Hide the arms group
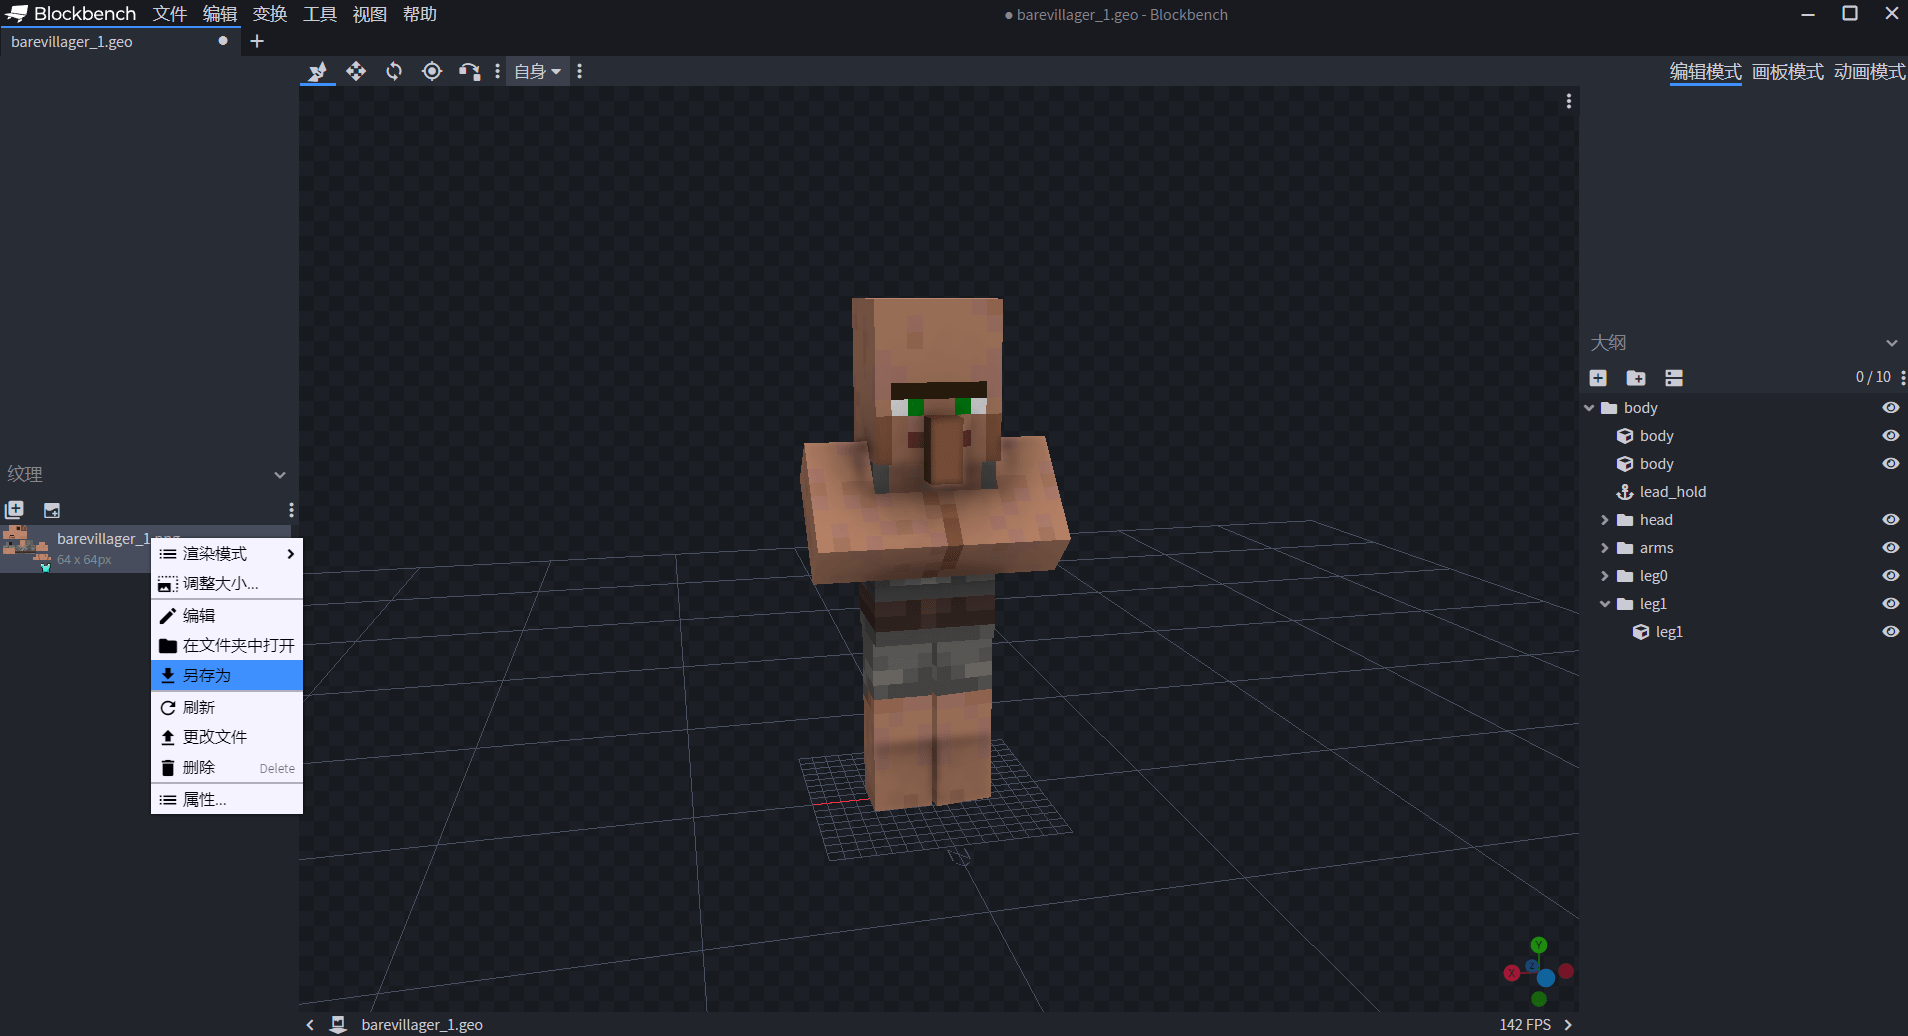Viewport: 1908px width, 1036px height. (1890, 548)
